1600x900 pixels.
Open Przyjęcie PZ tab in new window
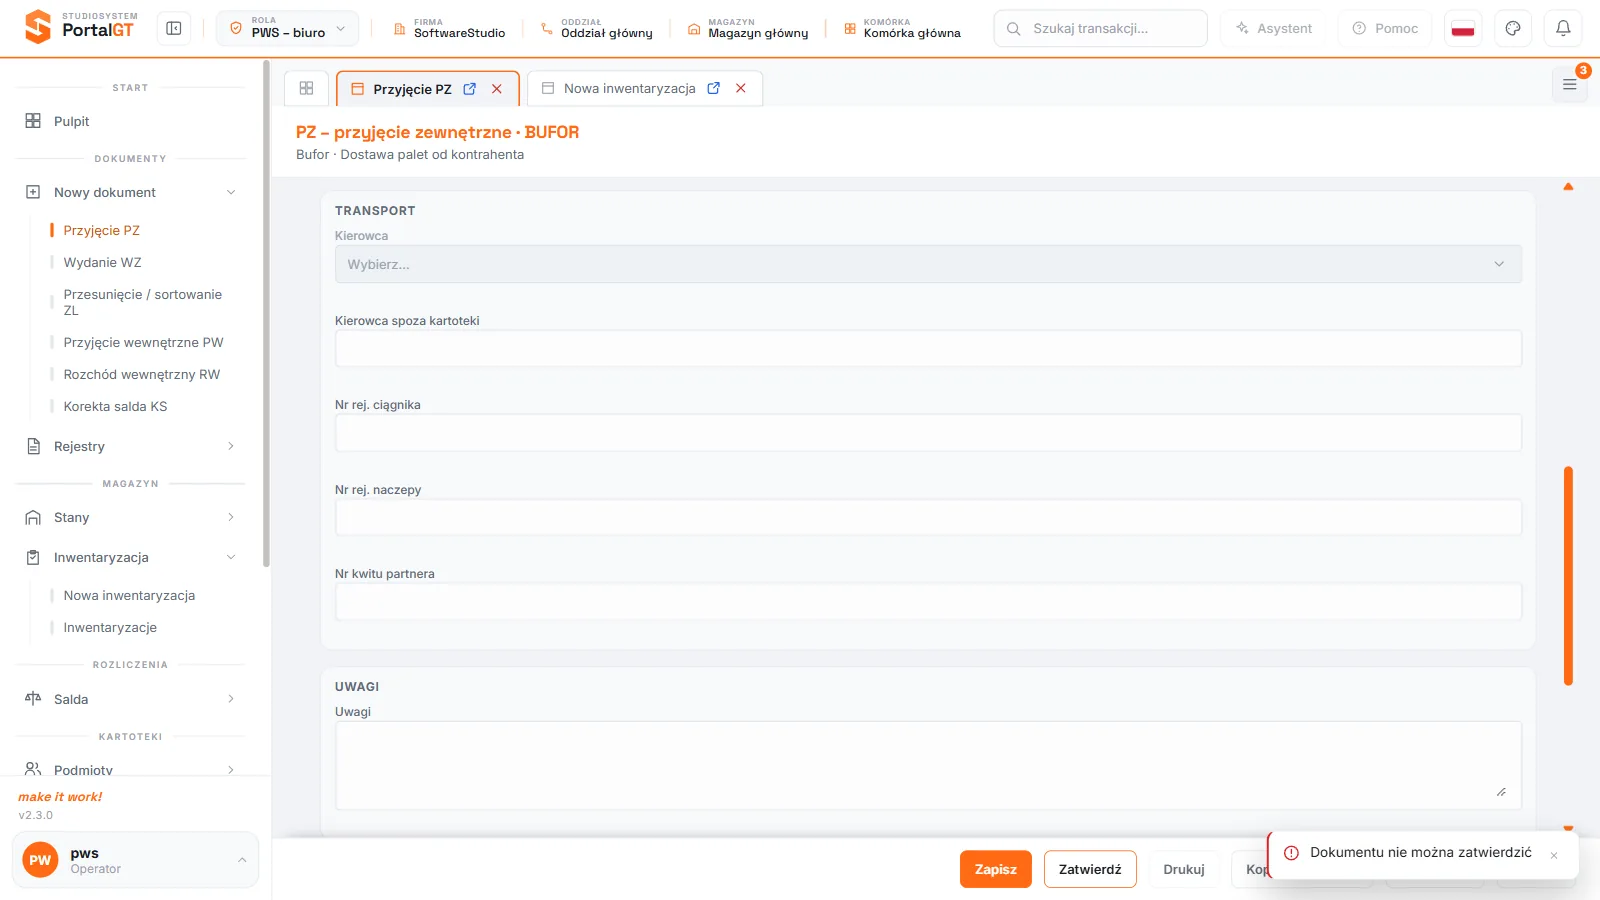click(x=470, y=89)
